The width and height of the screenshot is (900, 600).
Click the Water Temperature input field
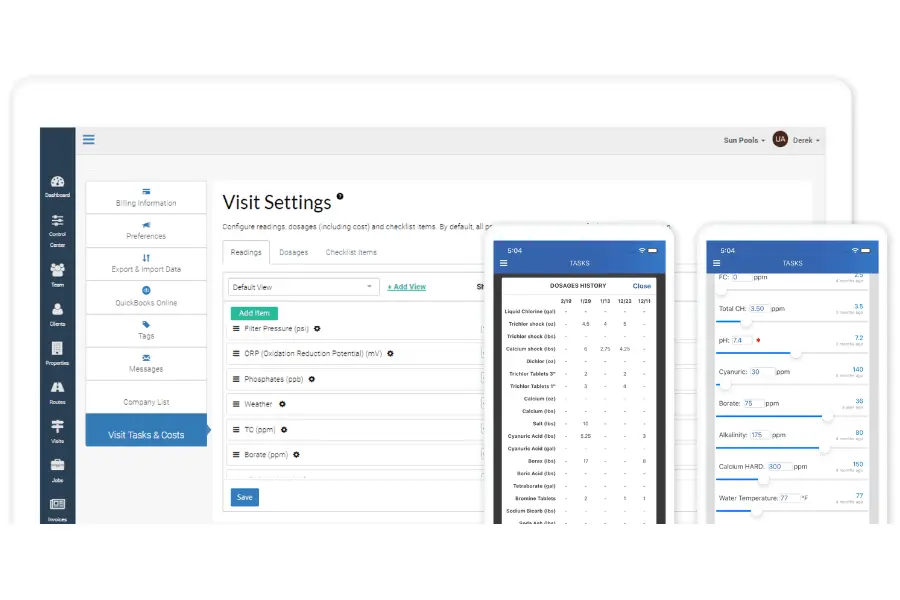pyautogui.click(x=789, y=498)
